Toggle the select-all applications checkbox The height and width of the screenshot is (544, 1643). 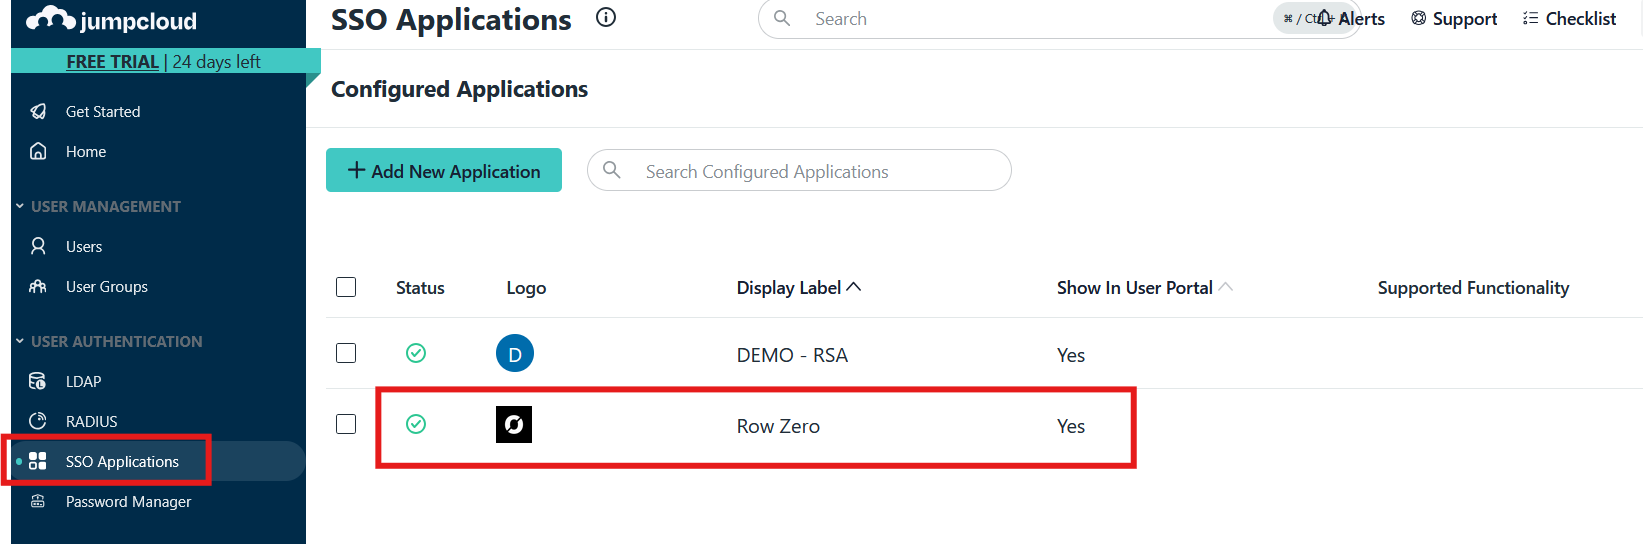click(346, 287)
